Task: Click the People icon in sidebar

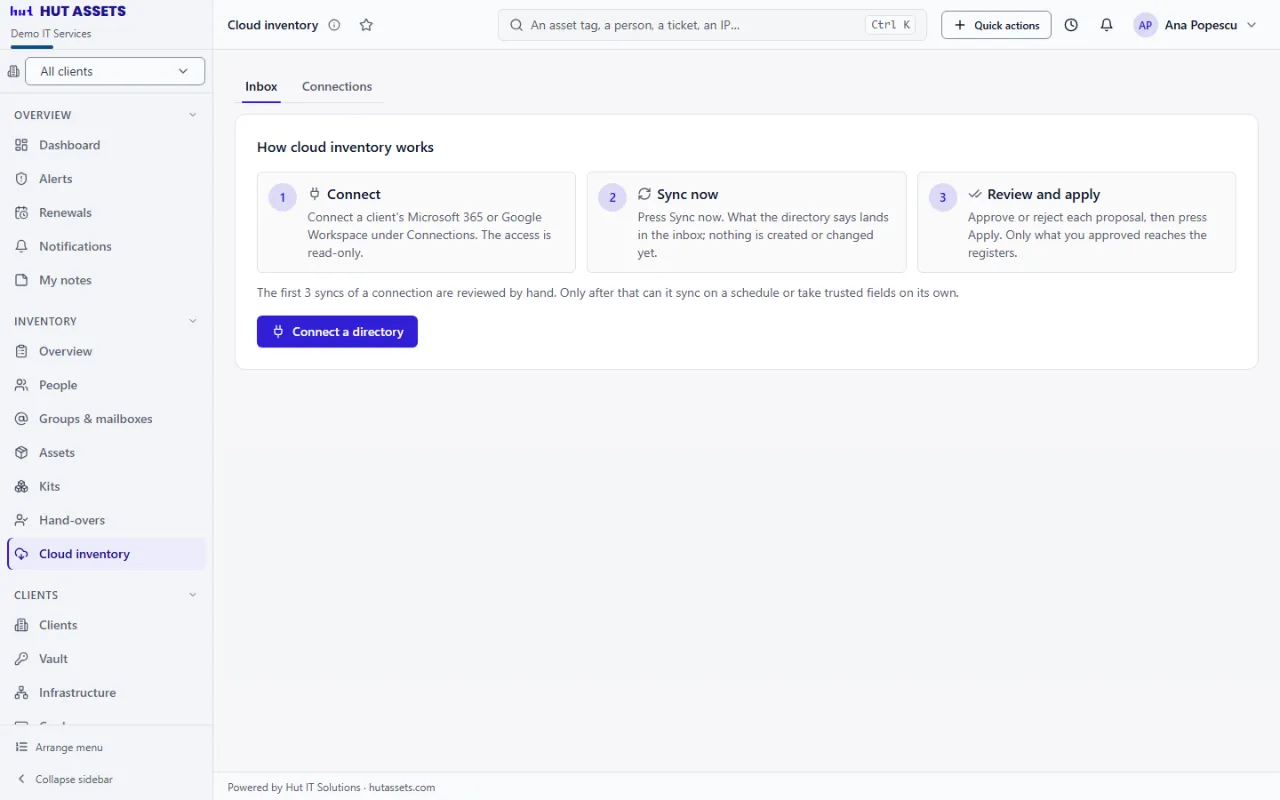Action: (x=21, y=385)
